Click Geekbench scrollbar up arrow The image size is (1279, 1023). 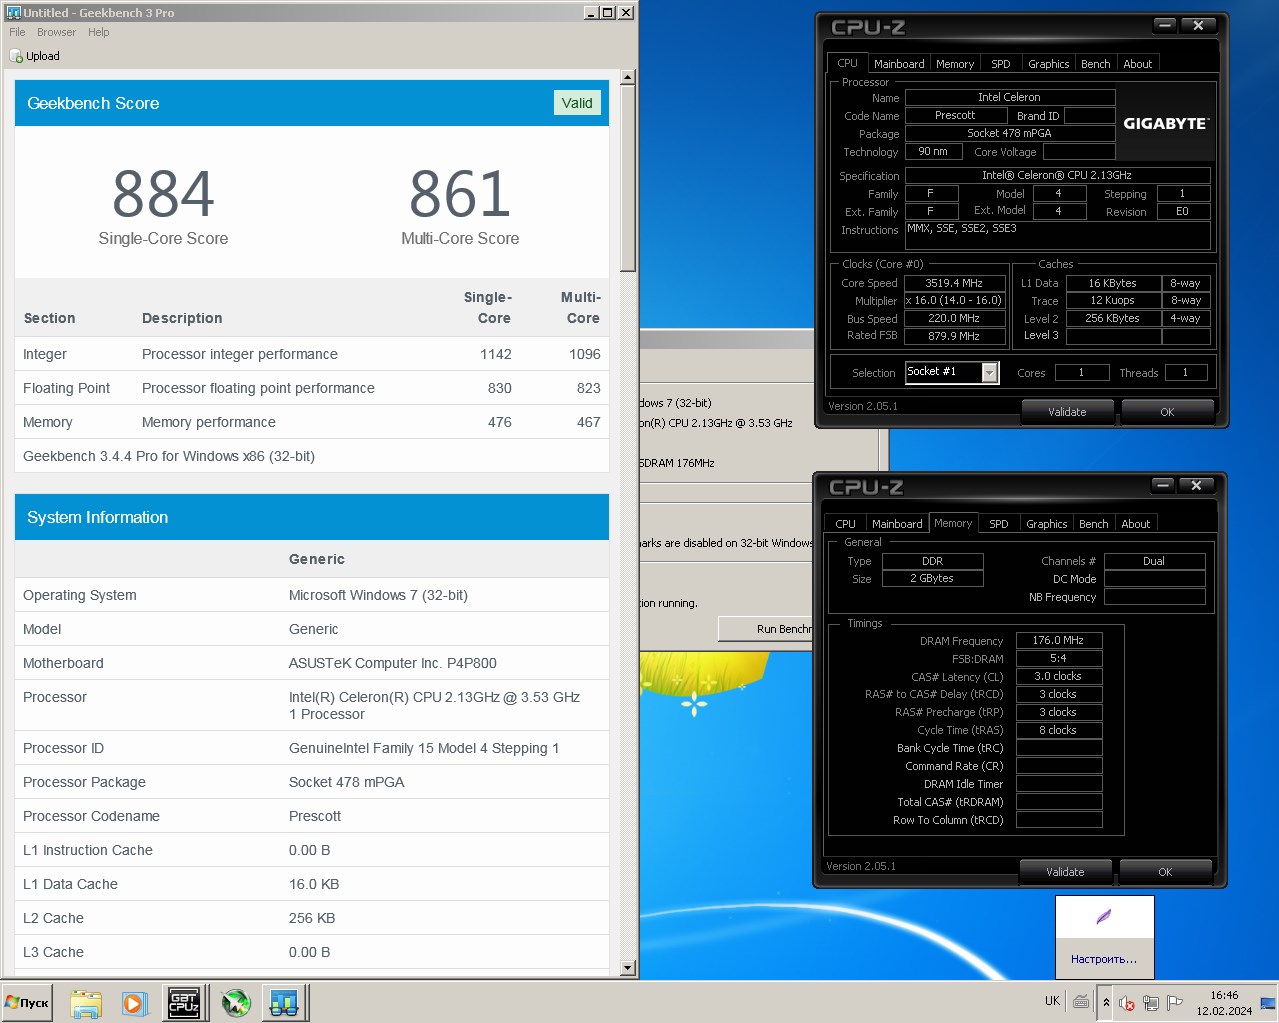pyautogui.click(x=628, y=77)
